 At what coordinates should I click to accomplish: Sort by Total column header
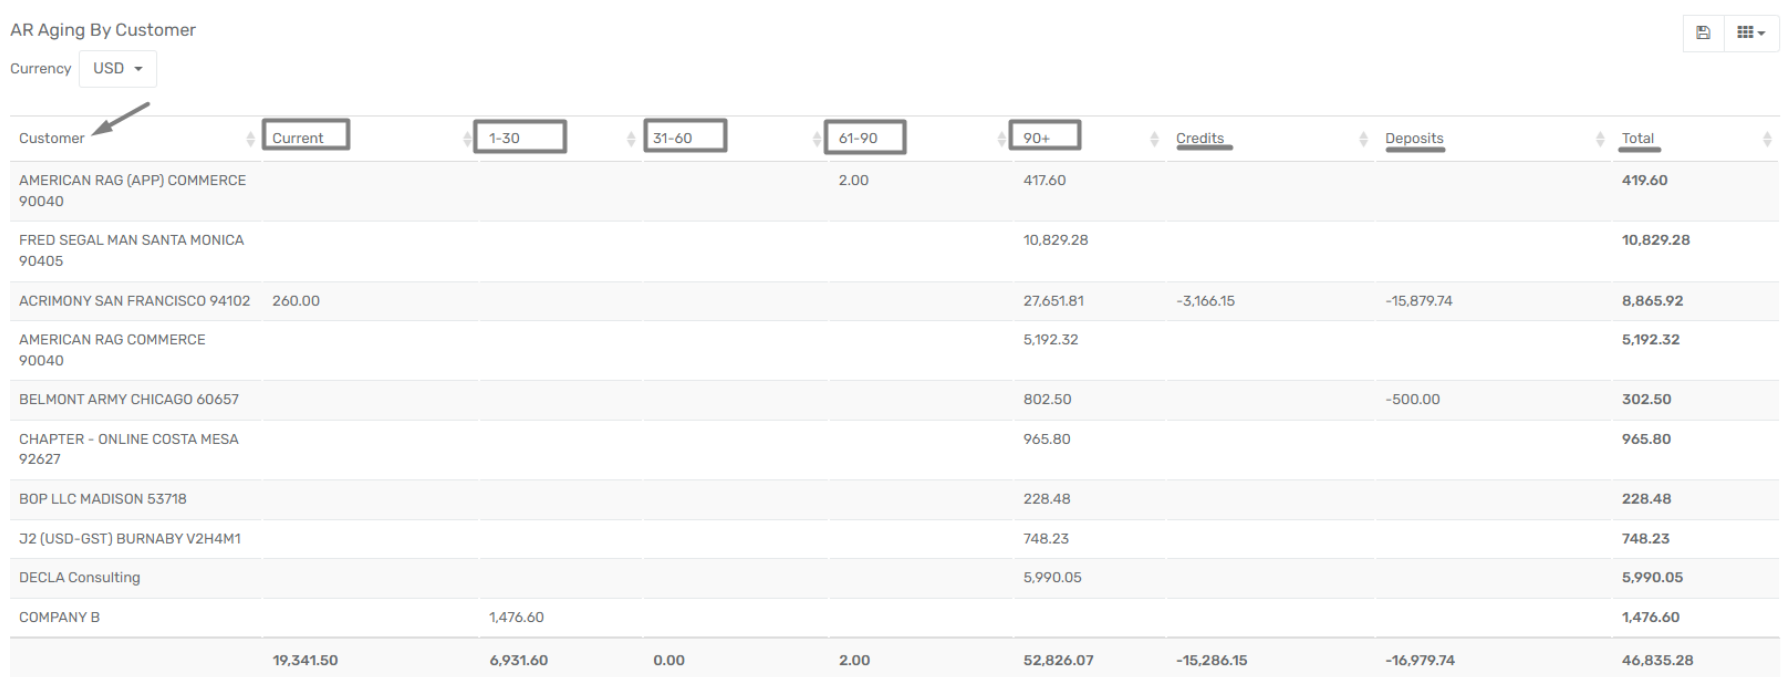(1638, 139)
